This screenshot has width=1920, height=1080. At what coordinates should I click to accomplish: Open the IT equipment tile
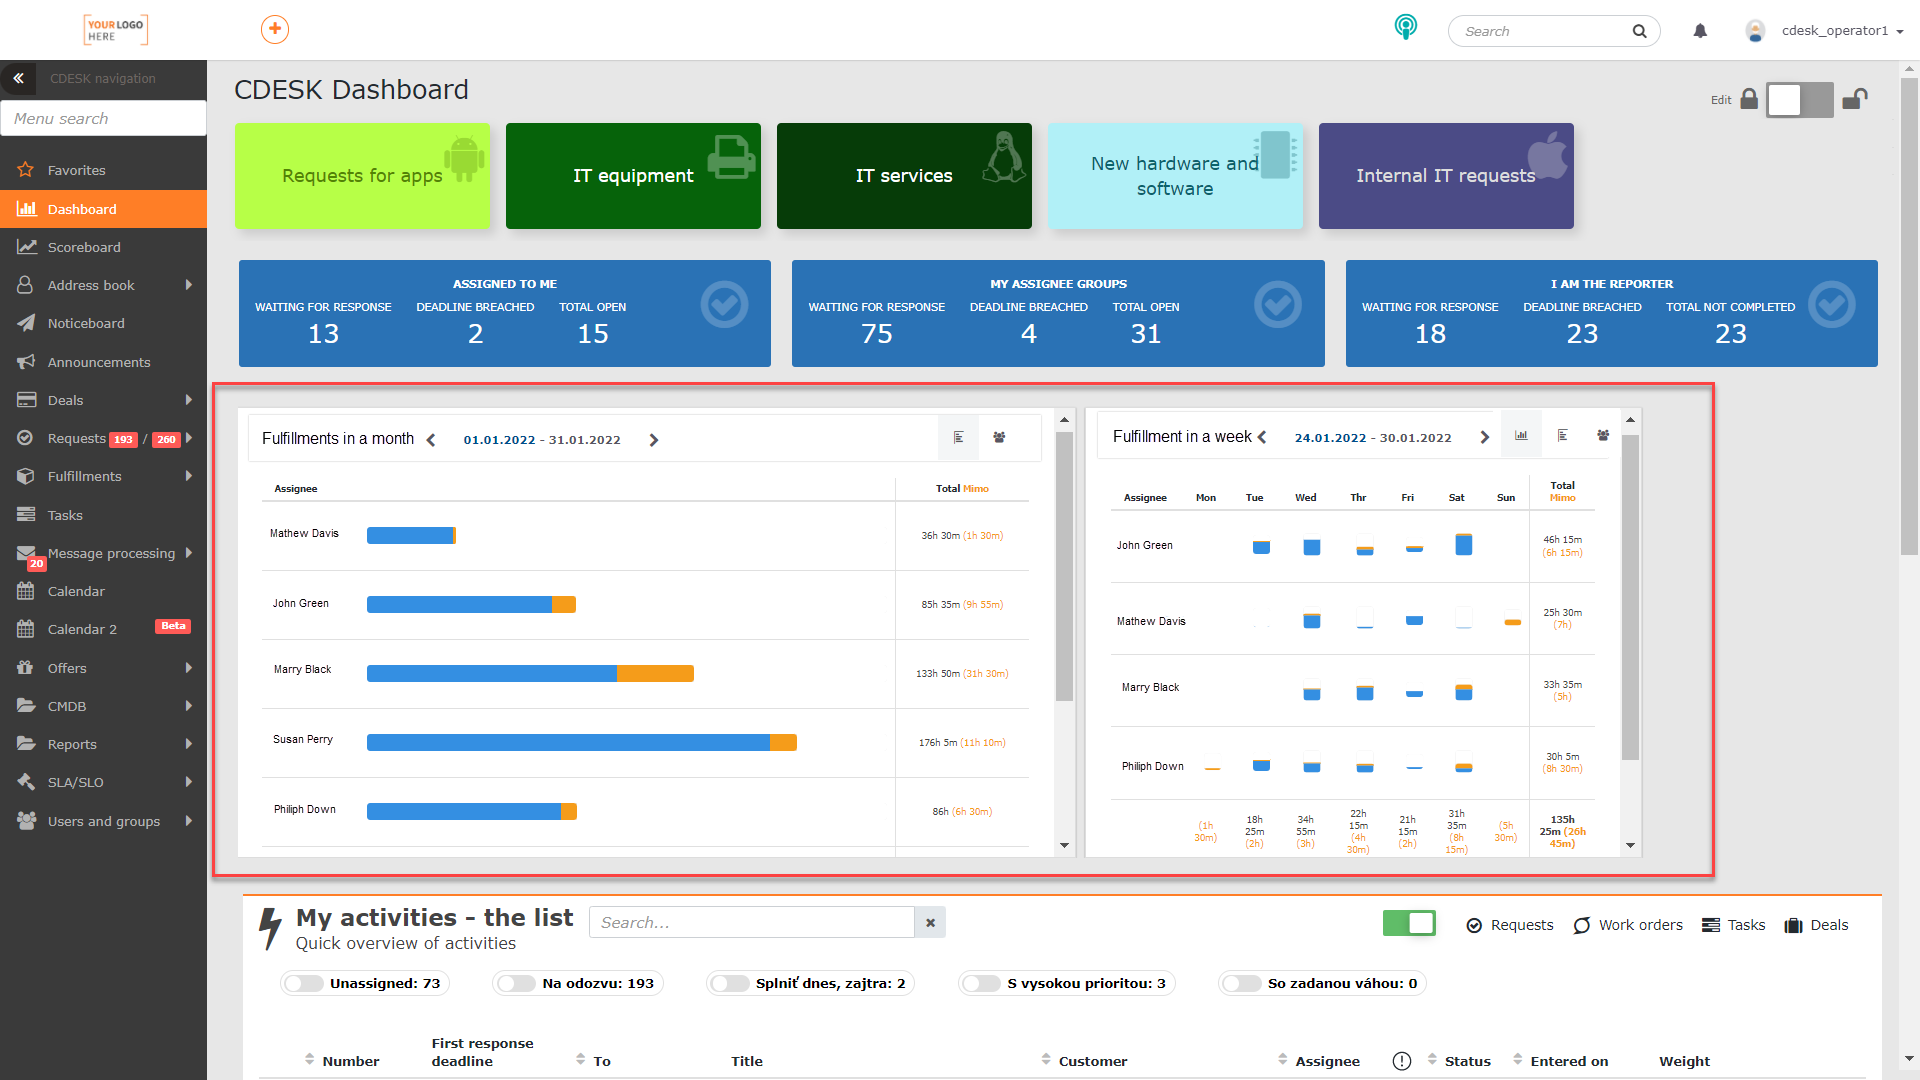coord(633,176)
